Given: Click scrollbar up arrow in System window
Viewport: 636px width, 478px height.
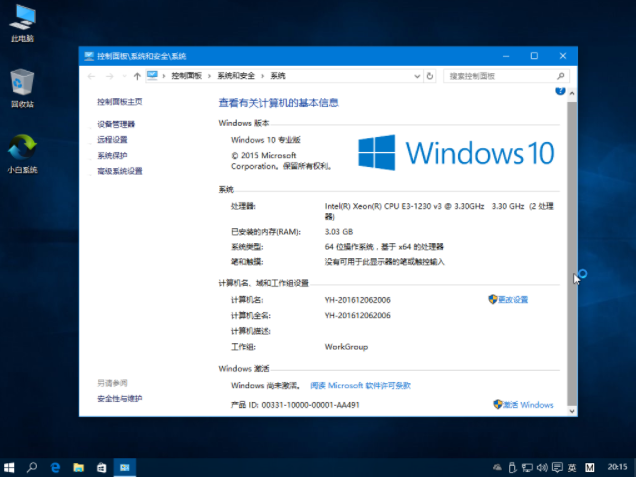Looking at the screenshot, I should coord(572,93).
